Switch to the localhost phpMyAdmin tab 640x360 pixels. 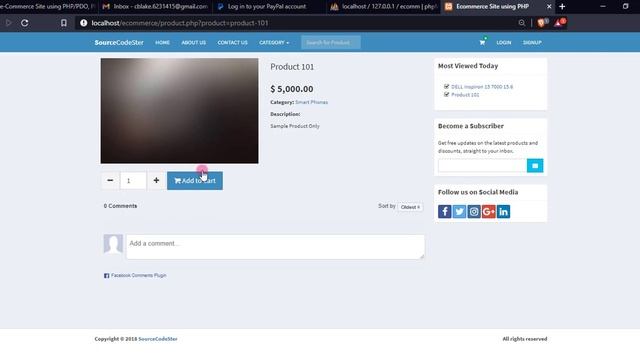point(383,7)
